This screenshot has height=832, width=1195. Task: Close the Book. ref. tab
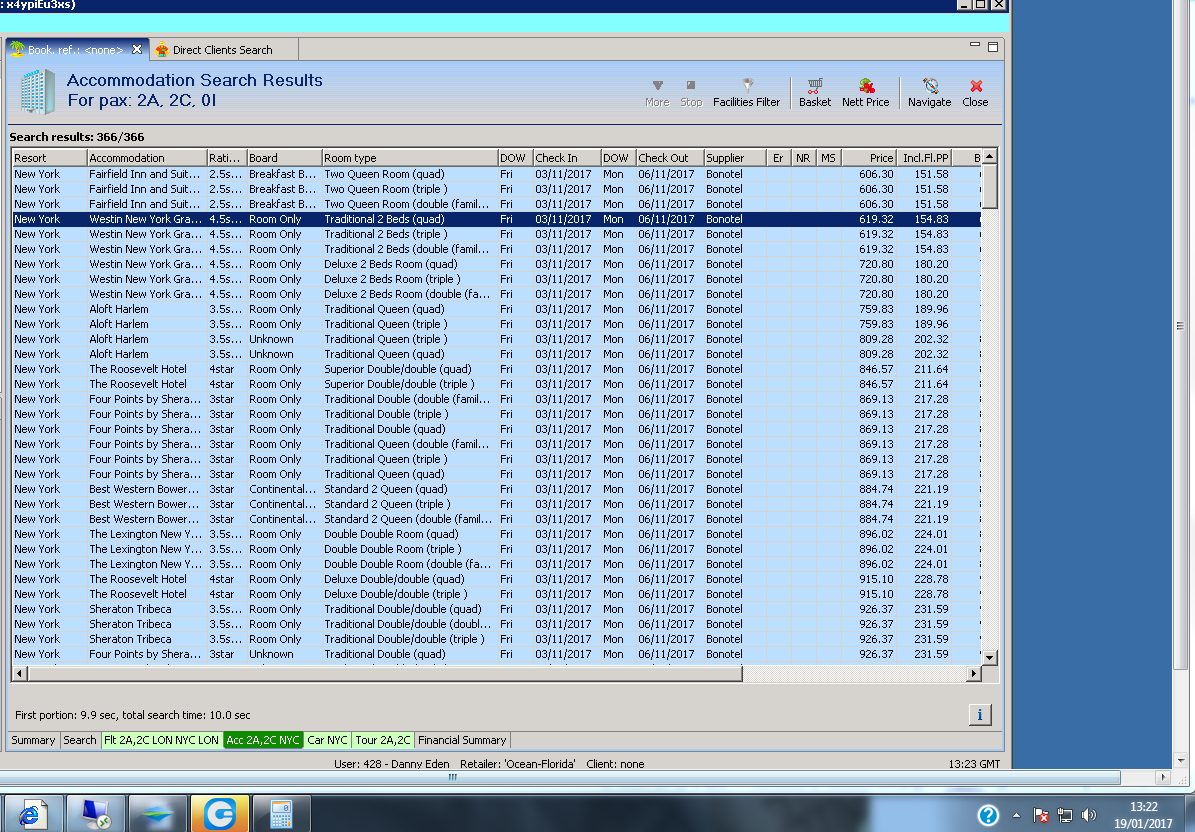click(137, 50)
